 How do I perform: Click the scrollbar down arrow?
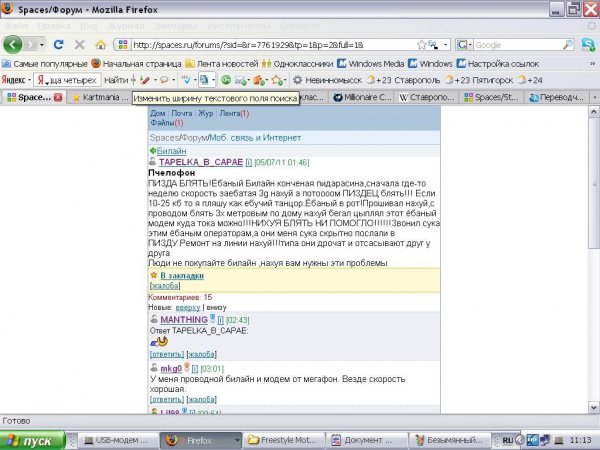pyautogui.click(x=593, y=408)
